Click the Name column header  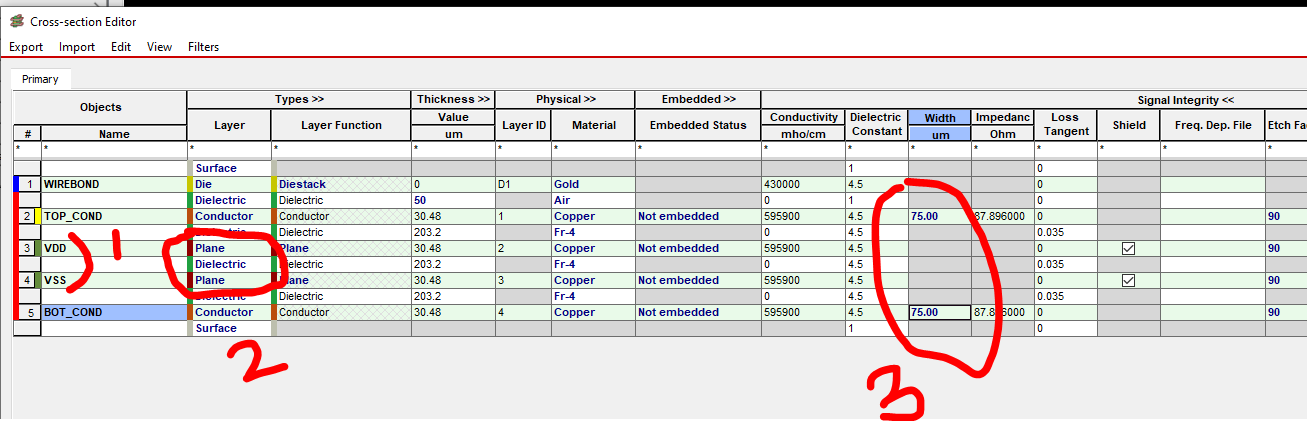tap(114, 133)
